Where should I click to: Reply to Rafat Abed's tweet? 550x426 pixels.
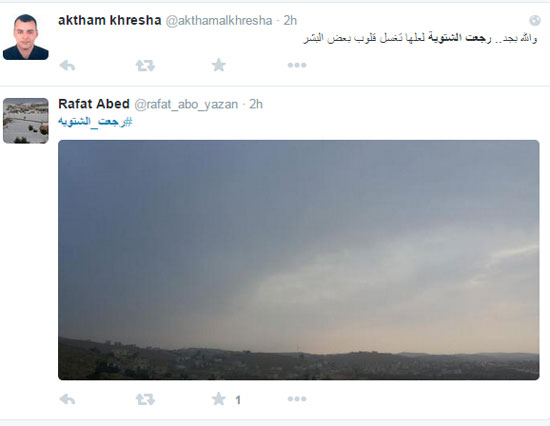pos(67,399)
